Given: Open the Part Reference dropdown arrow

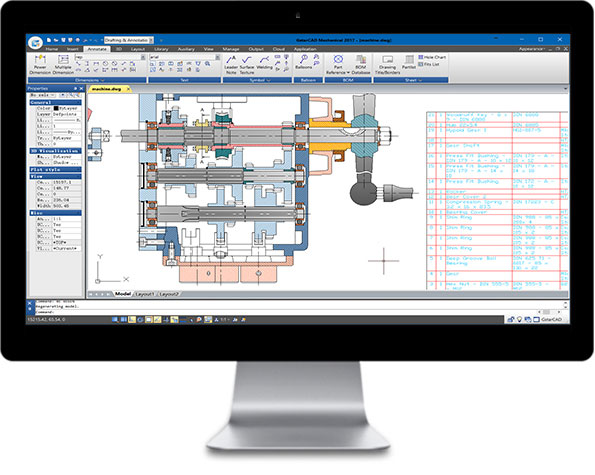Looking at the screenshot, I should (x=348, y=72).
